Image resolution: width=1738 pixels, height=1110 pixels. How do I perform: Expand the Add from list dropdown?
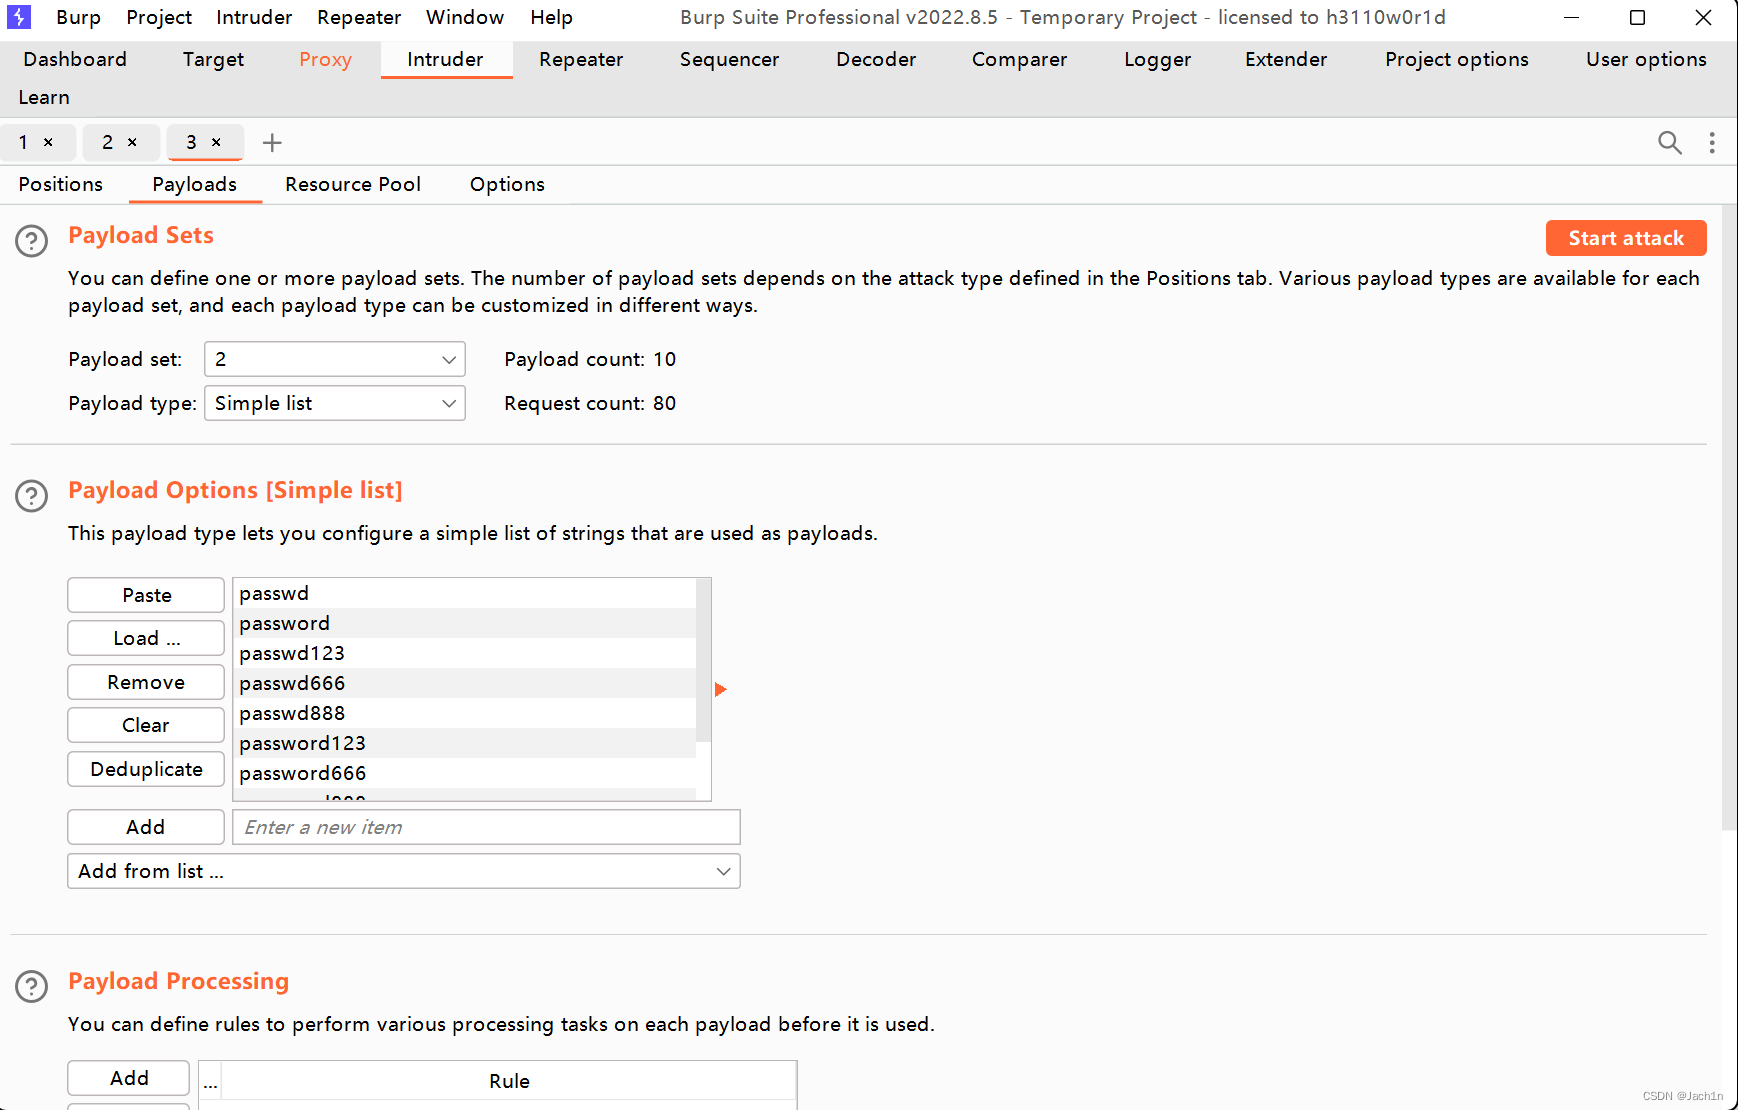pos(404,871)
